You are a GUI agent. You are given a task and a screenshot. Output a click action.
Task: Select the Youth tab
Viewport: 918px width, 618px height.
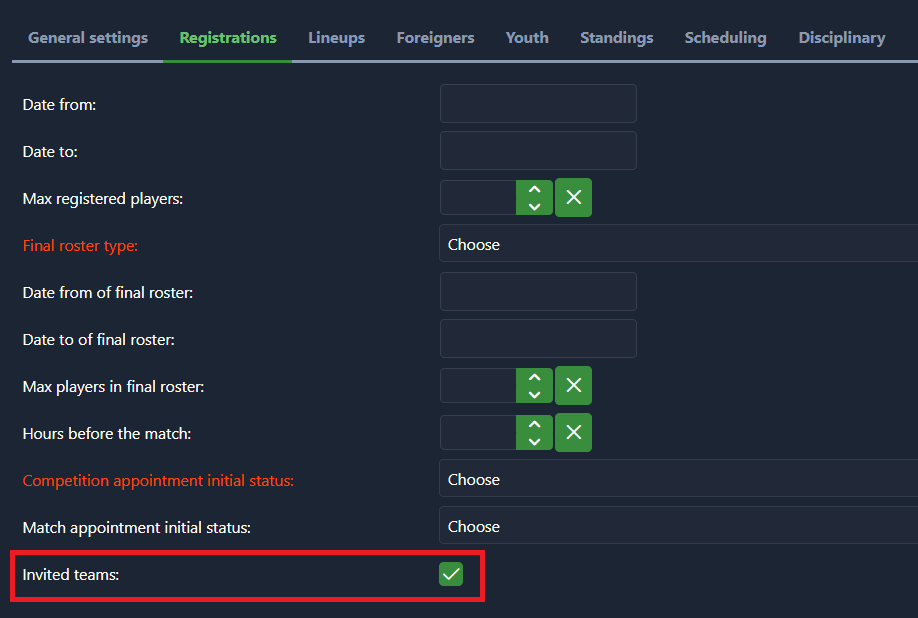(x=527, y=38)
